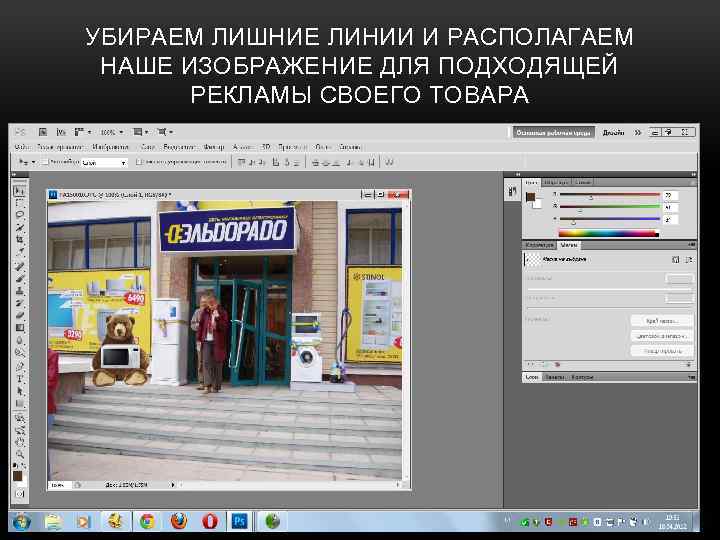Select the Основная рабочая среда workspace

[553, 133]
